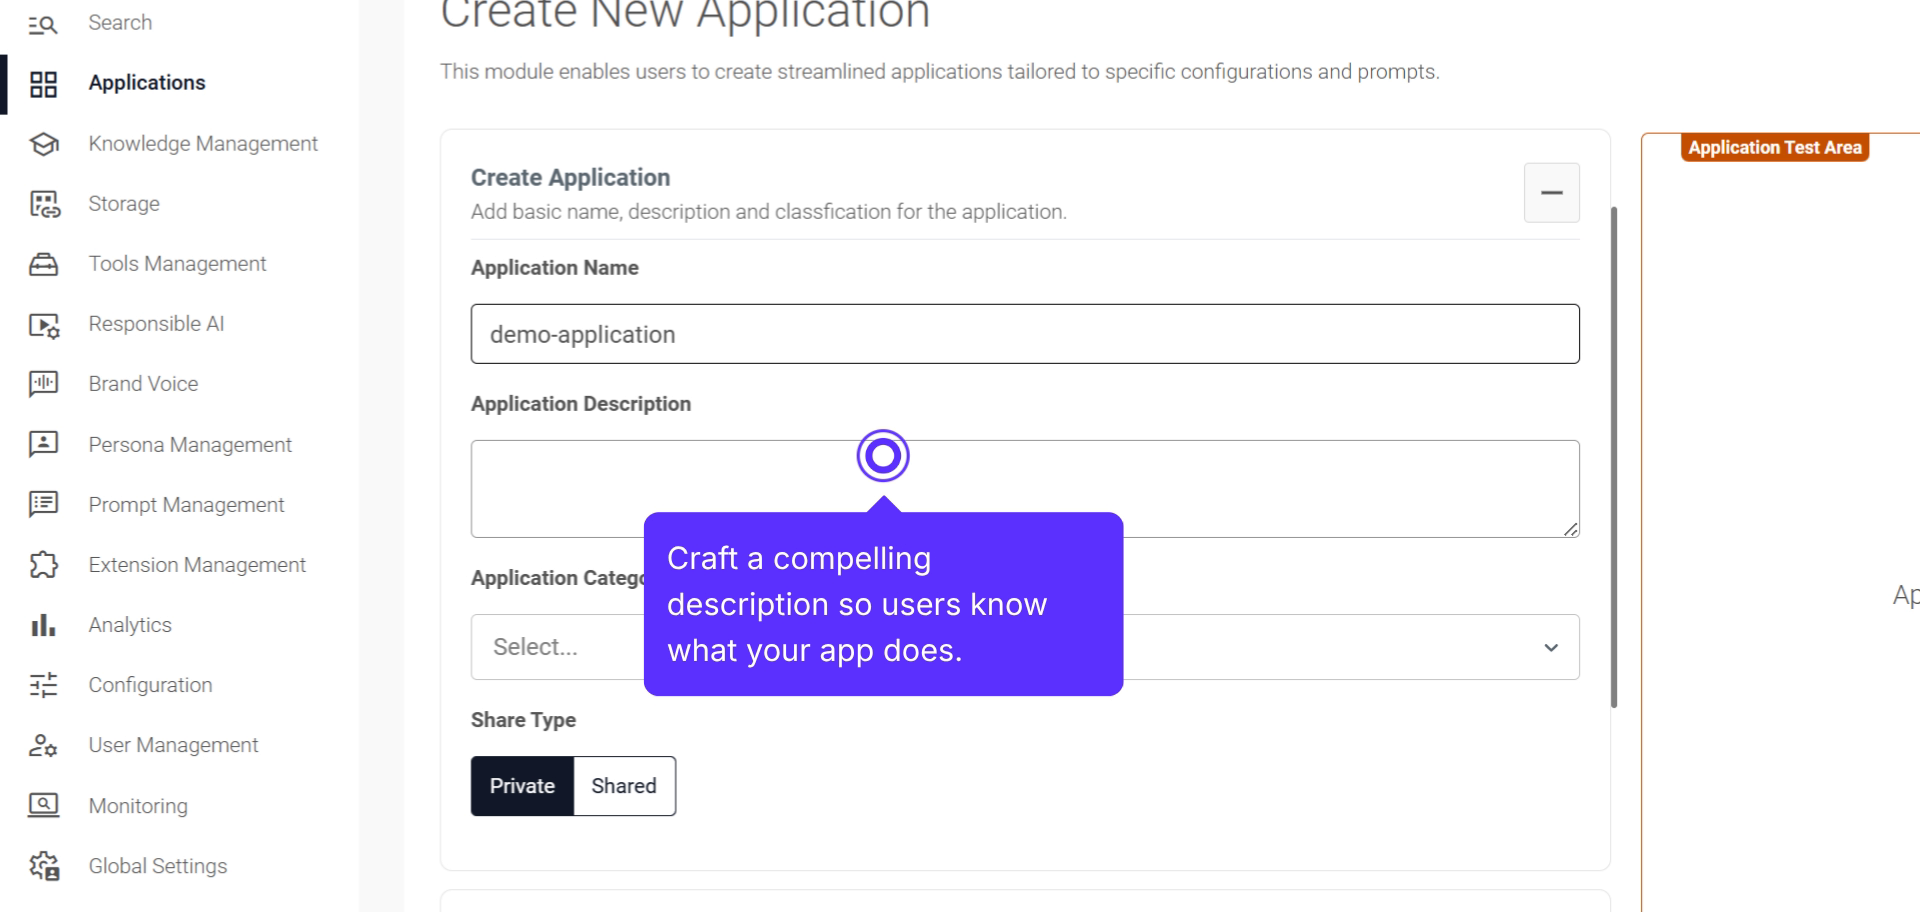This screenshot has width=1920, height=912.
Task: Click the Analytics bar chart icon
Action: 44,625
